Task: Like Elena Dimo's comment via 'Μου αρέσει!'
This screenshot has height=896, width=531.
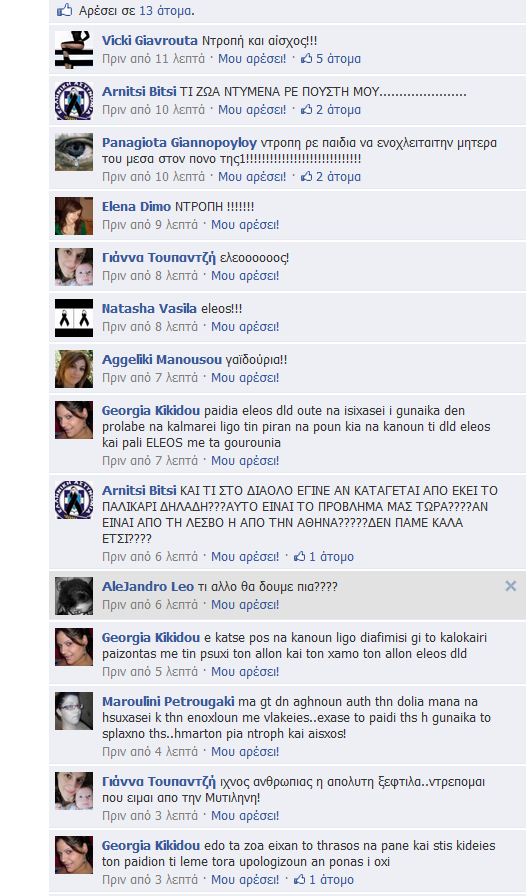Action: [x=245, y=225]
